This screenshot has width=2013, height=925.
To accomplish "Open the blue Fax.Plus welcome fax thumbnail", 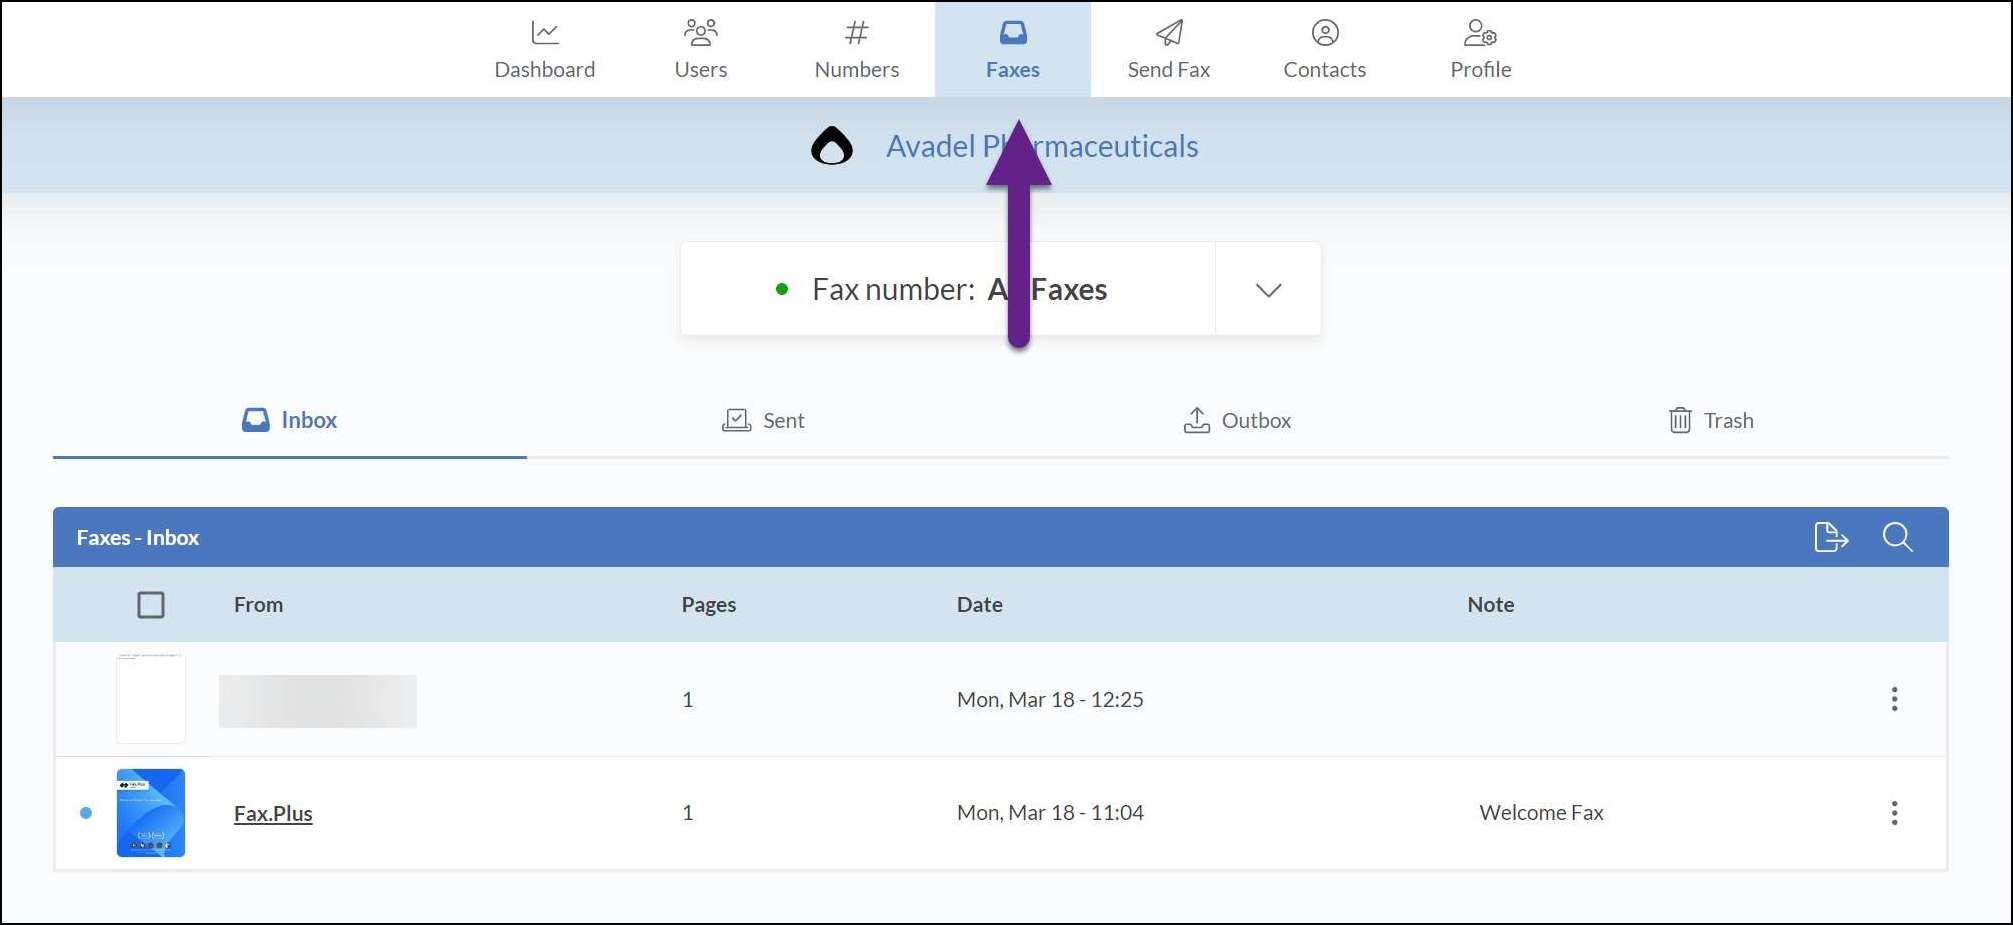I will pos(151,813).
